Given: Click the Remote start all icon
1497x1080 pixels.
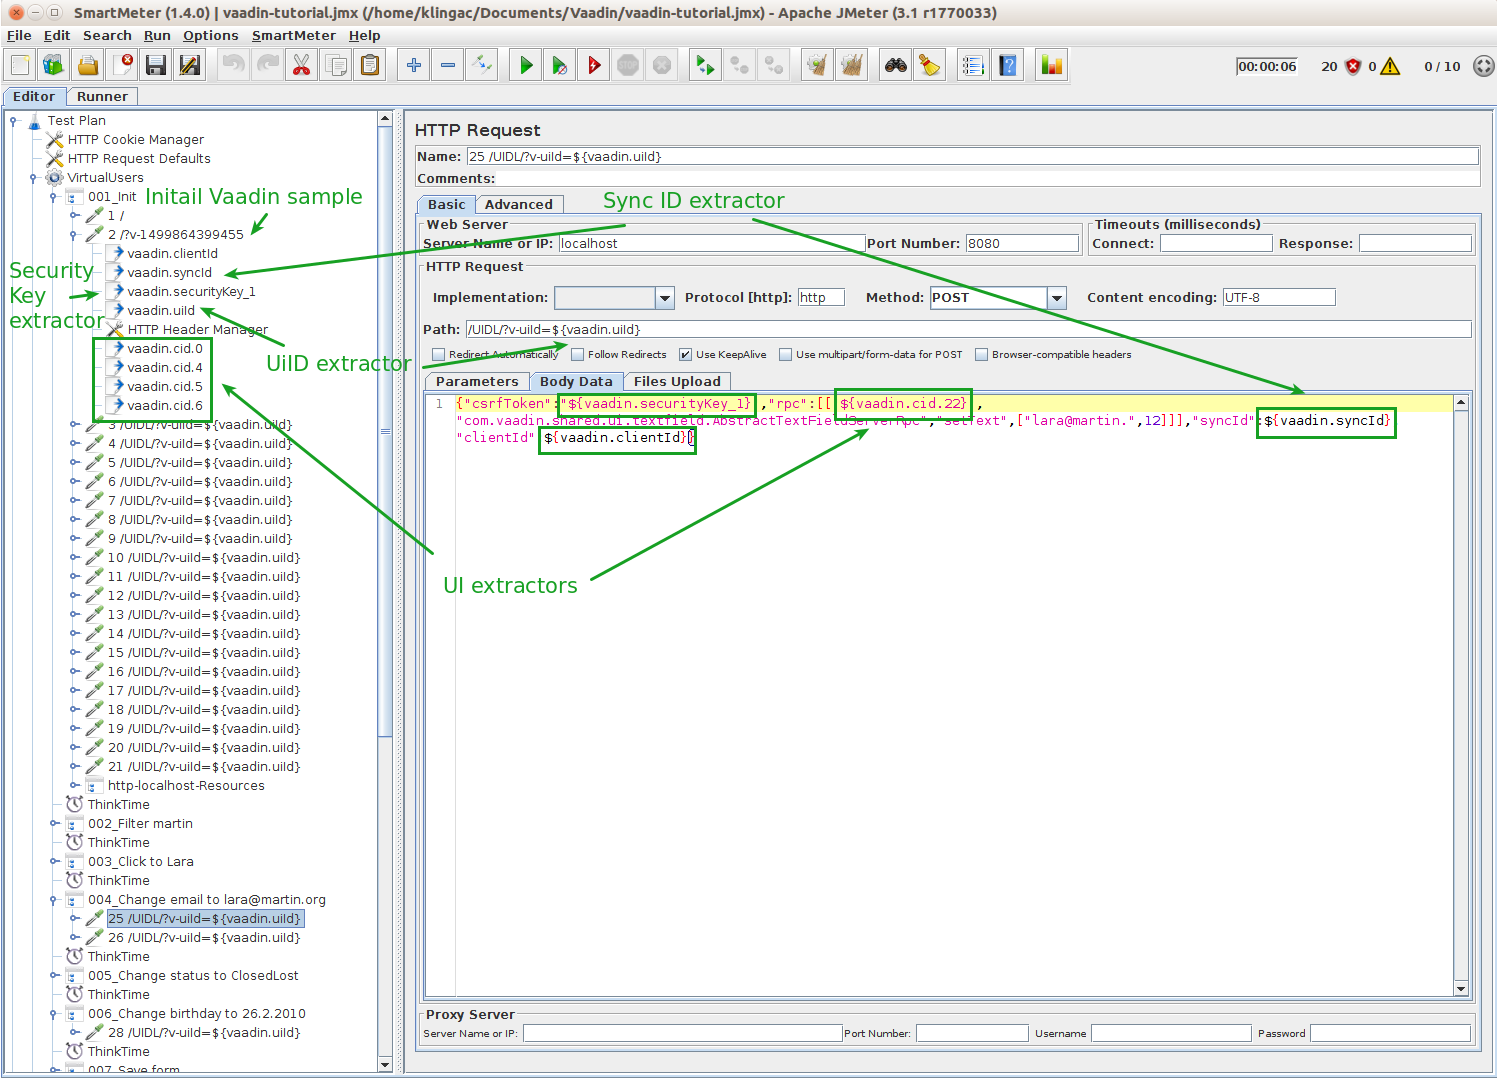Looking at the screenshot, I should click(x=705, y=66).
